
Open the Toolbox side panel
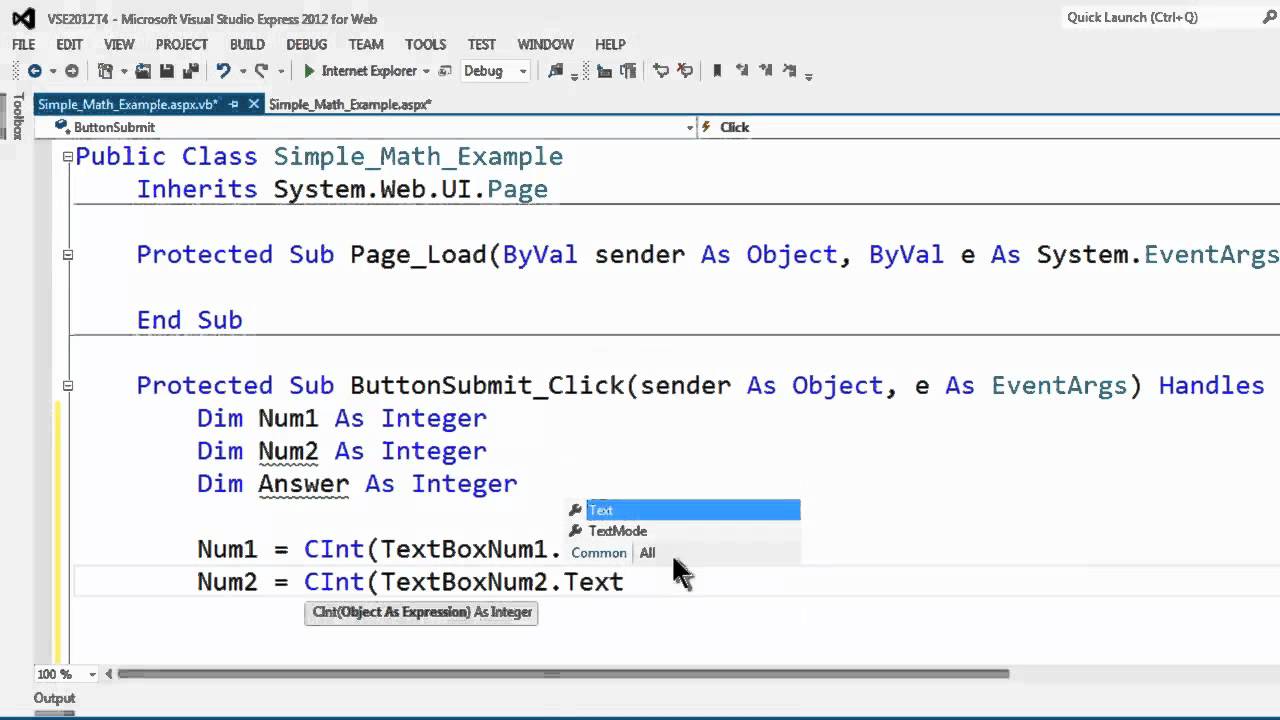pos(17,116)
